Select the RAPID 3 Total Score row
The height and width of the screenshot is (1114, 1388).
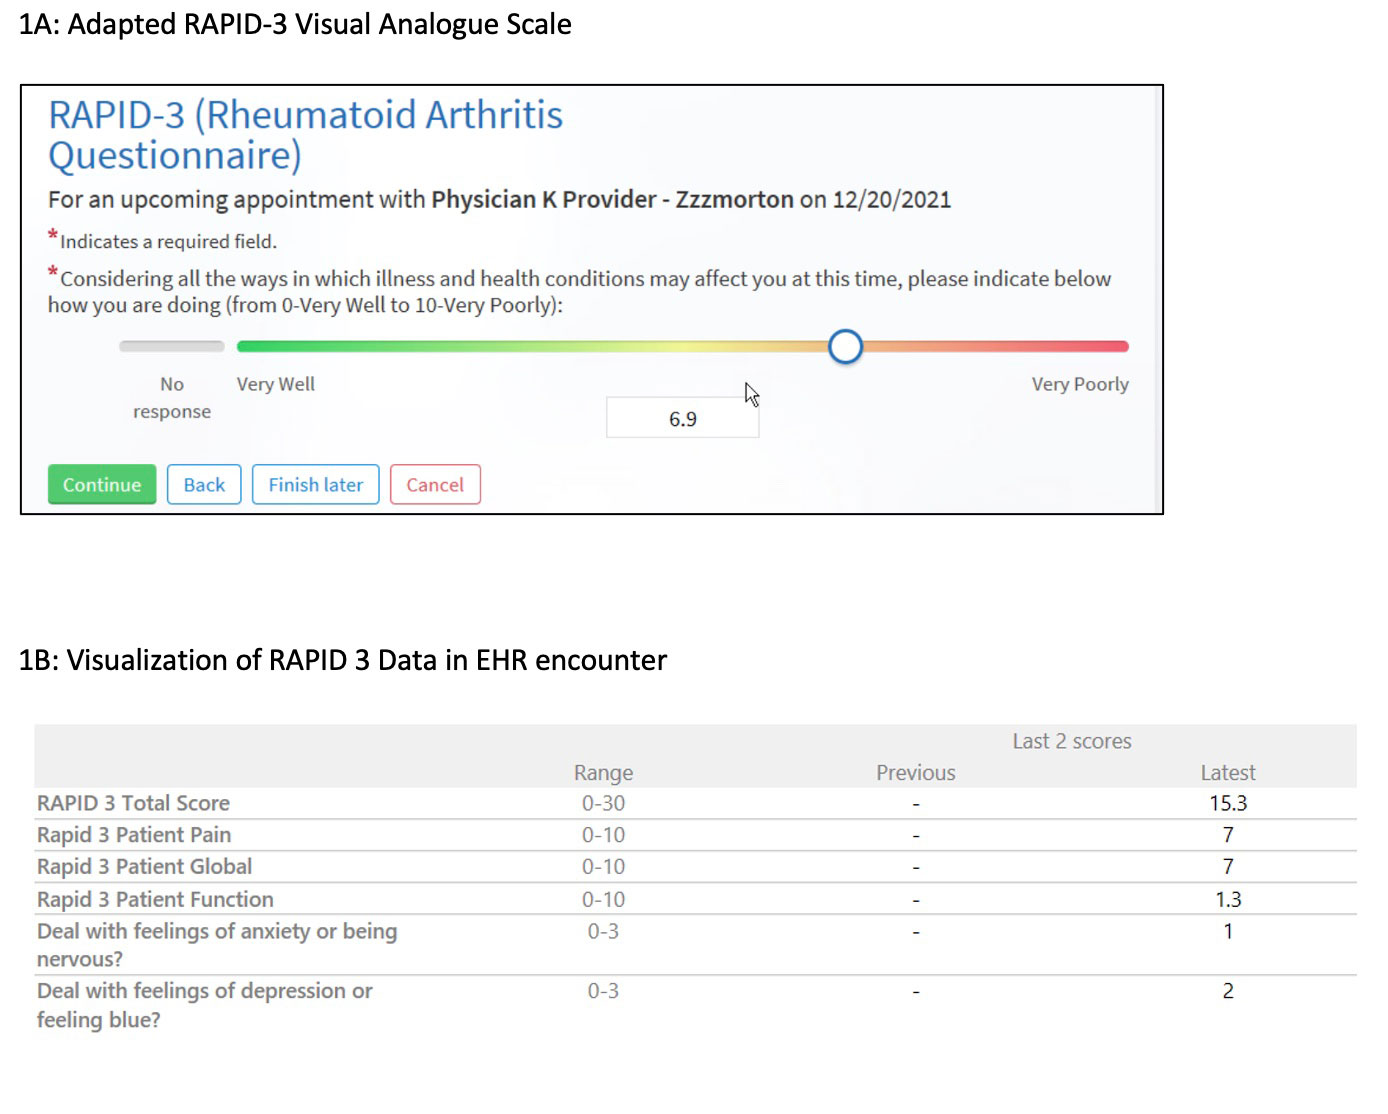click(134, 803)
